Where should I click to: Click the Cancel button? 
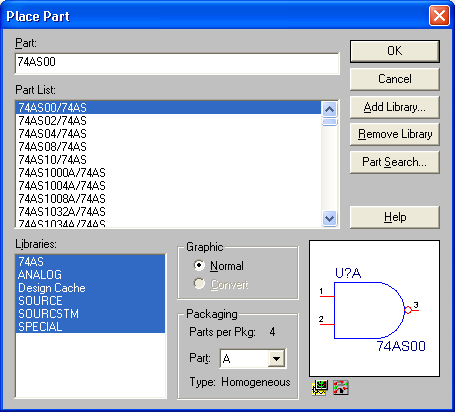click(x=395, y=79)
